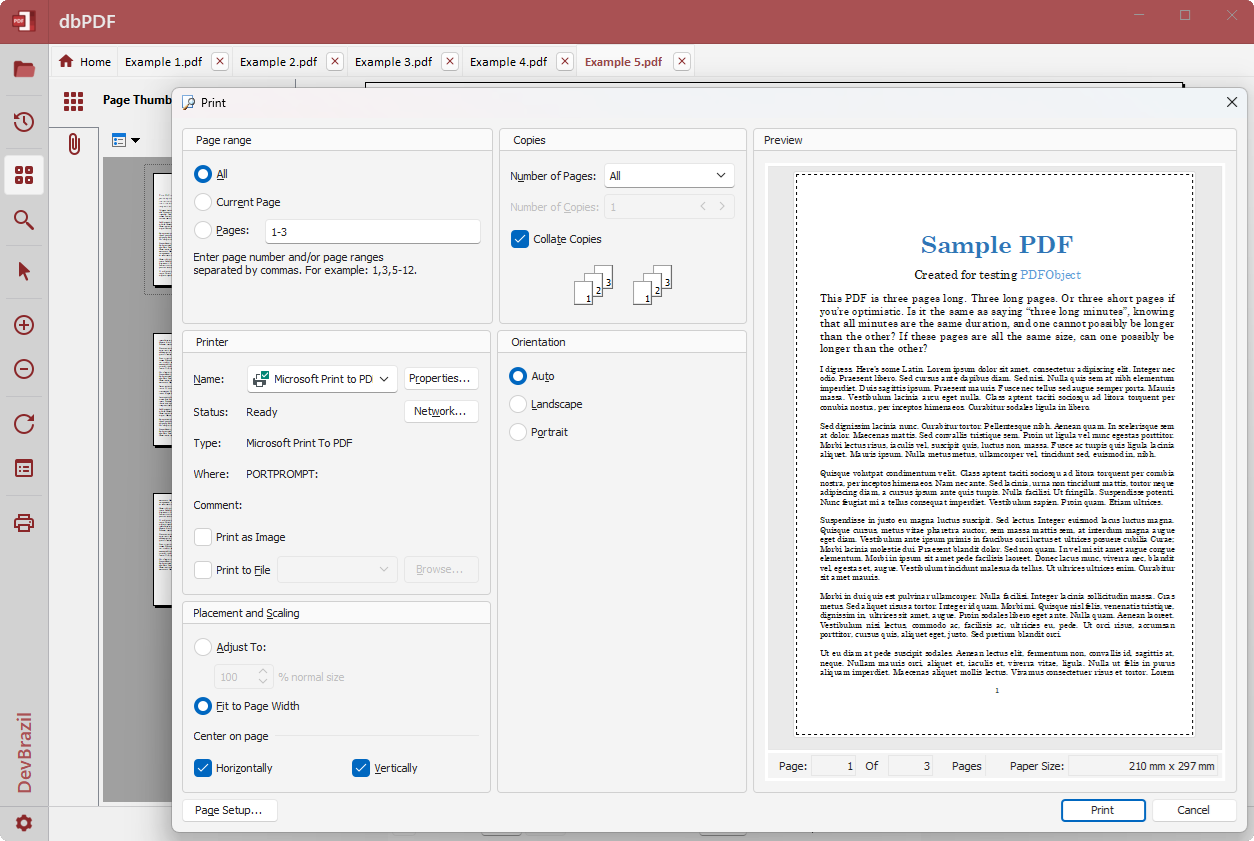Open recent files history icon
The width and height of the screenshot is (1254, 841).
pyautogui.click(x=24, y=122)
